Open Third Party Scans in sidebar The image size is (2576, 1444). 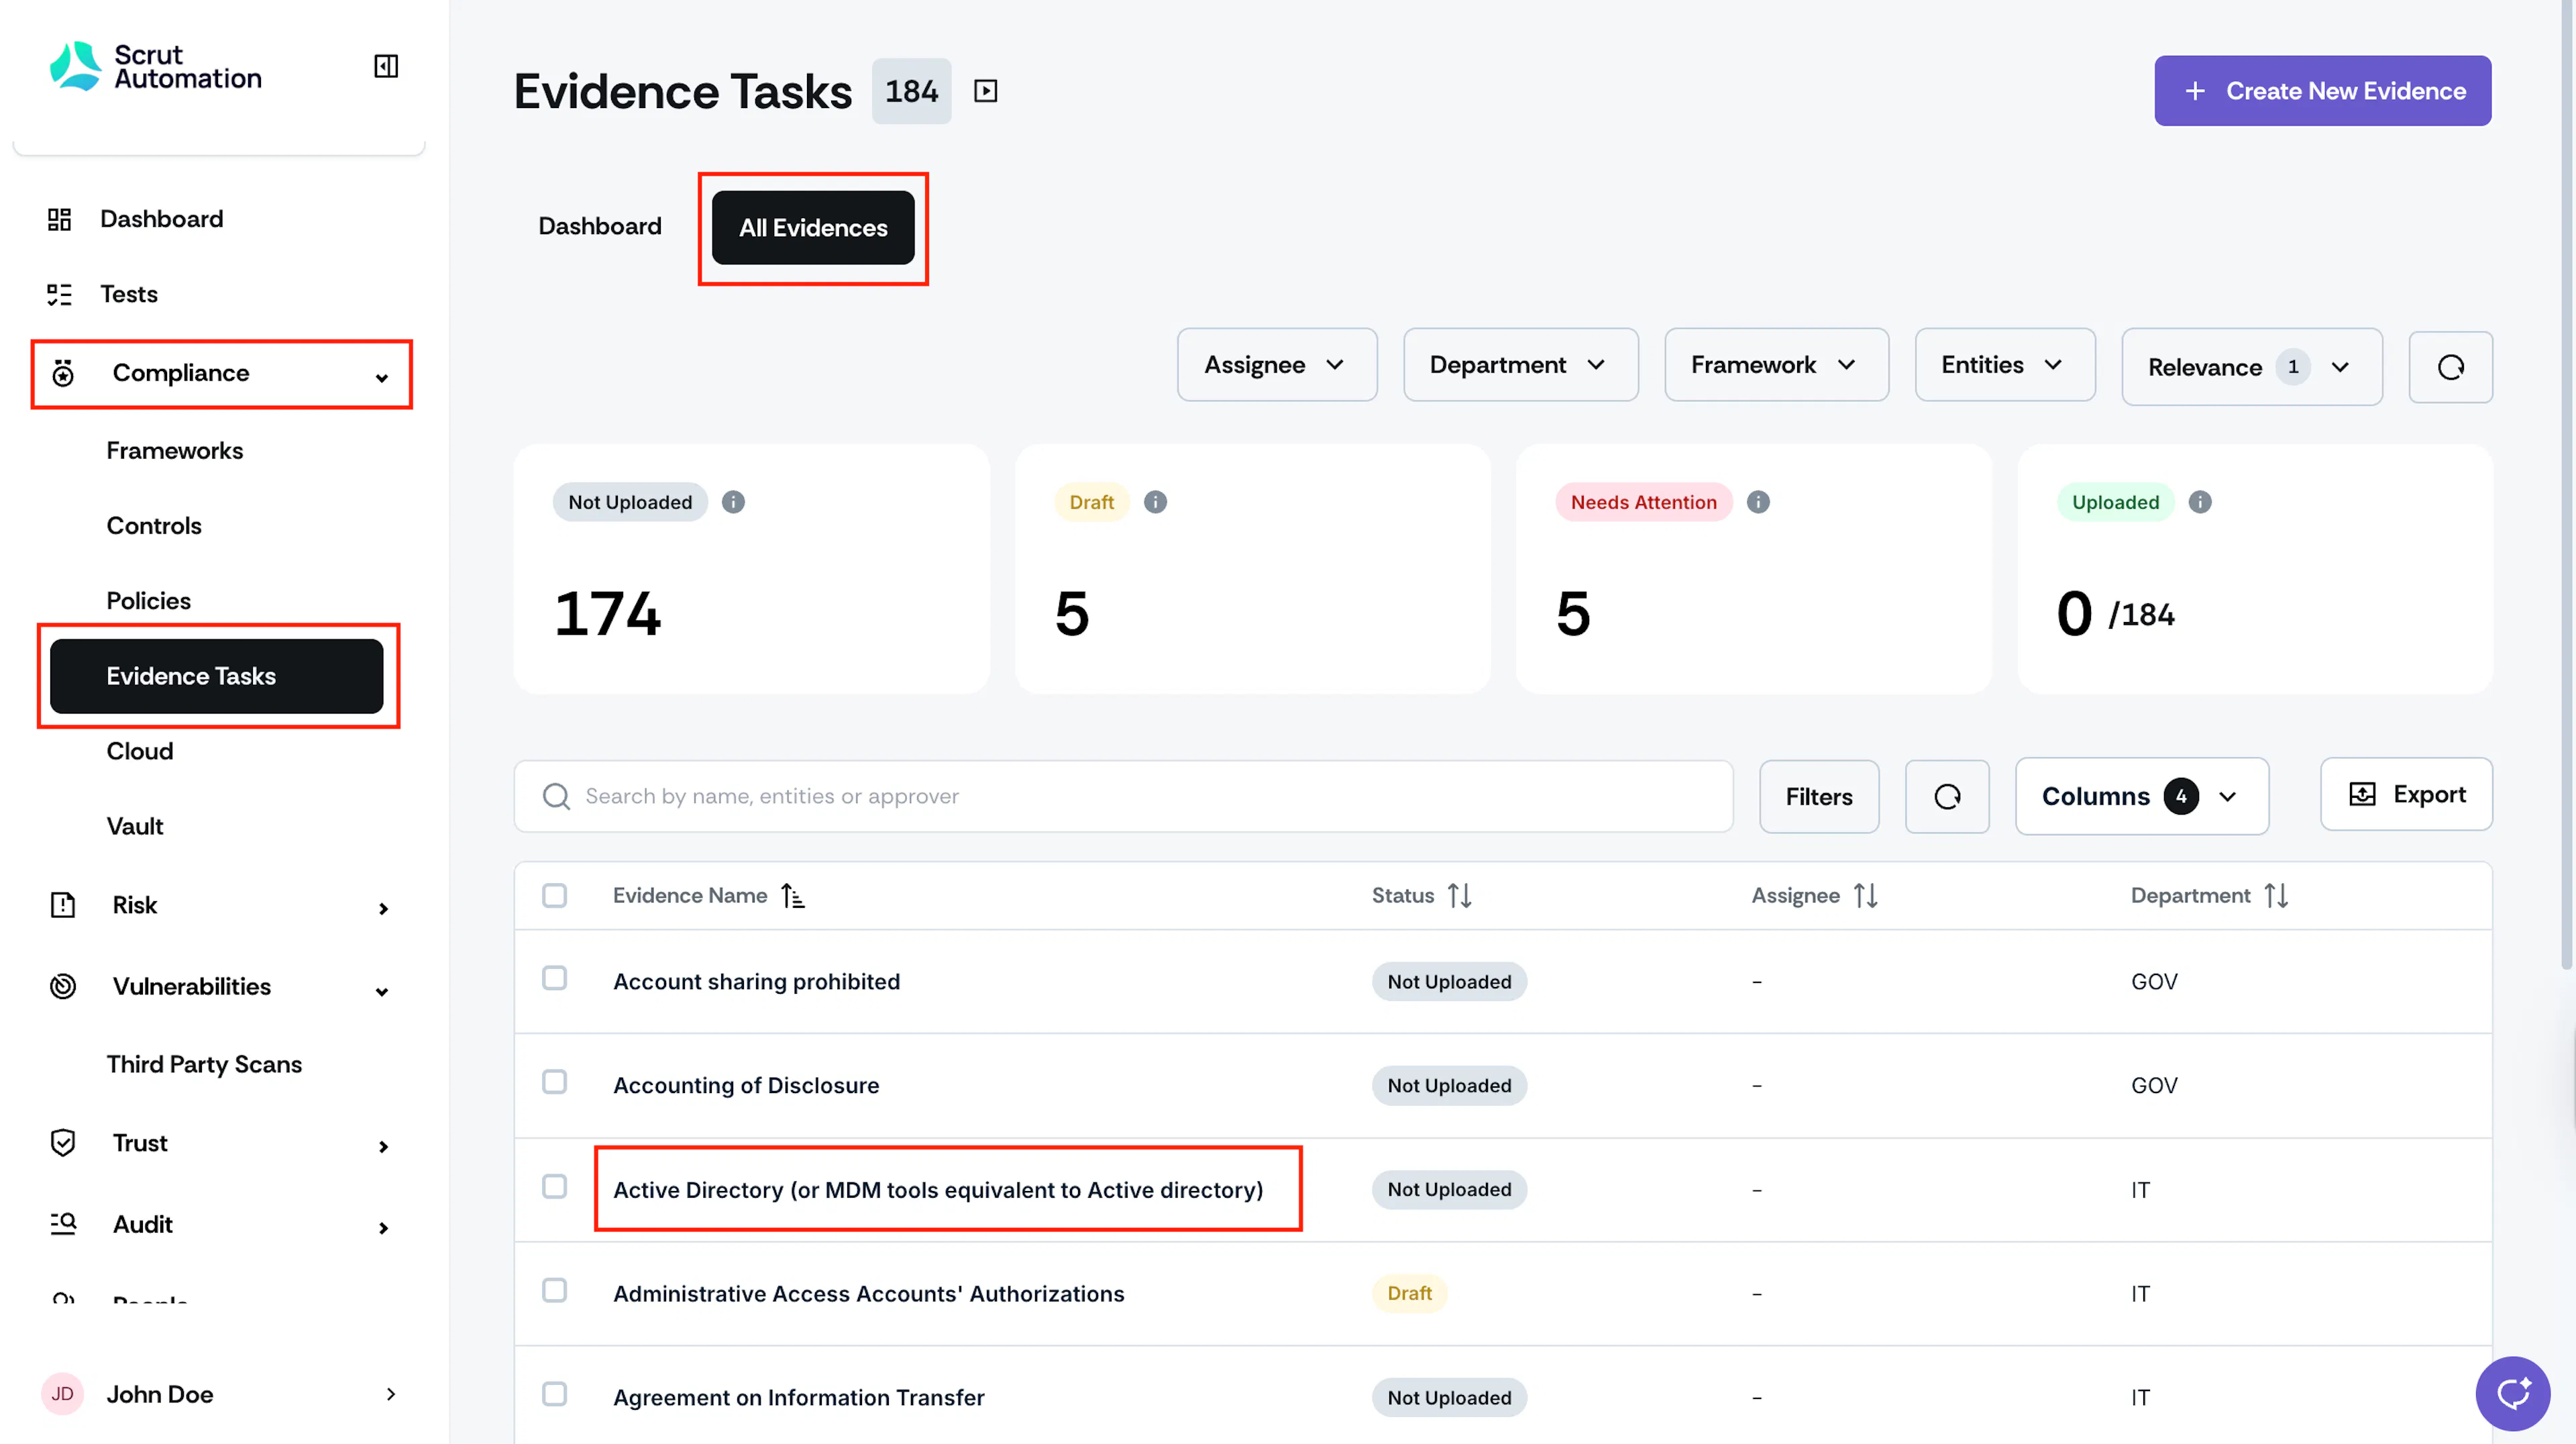coord(204,1065)
